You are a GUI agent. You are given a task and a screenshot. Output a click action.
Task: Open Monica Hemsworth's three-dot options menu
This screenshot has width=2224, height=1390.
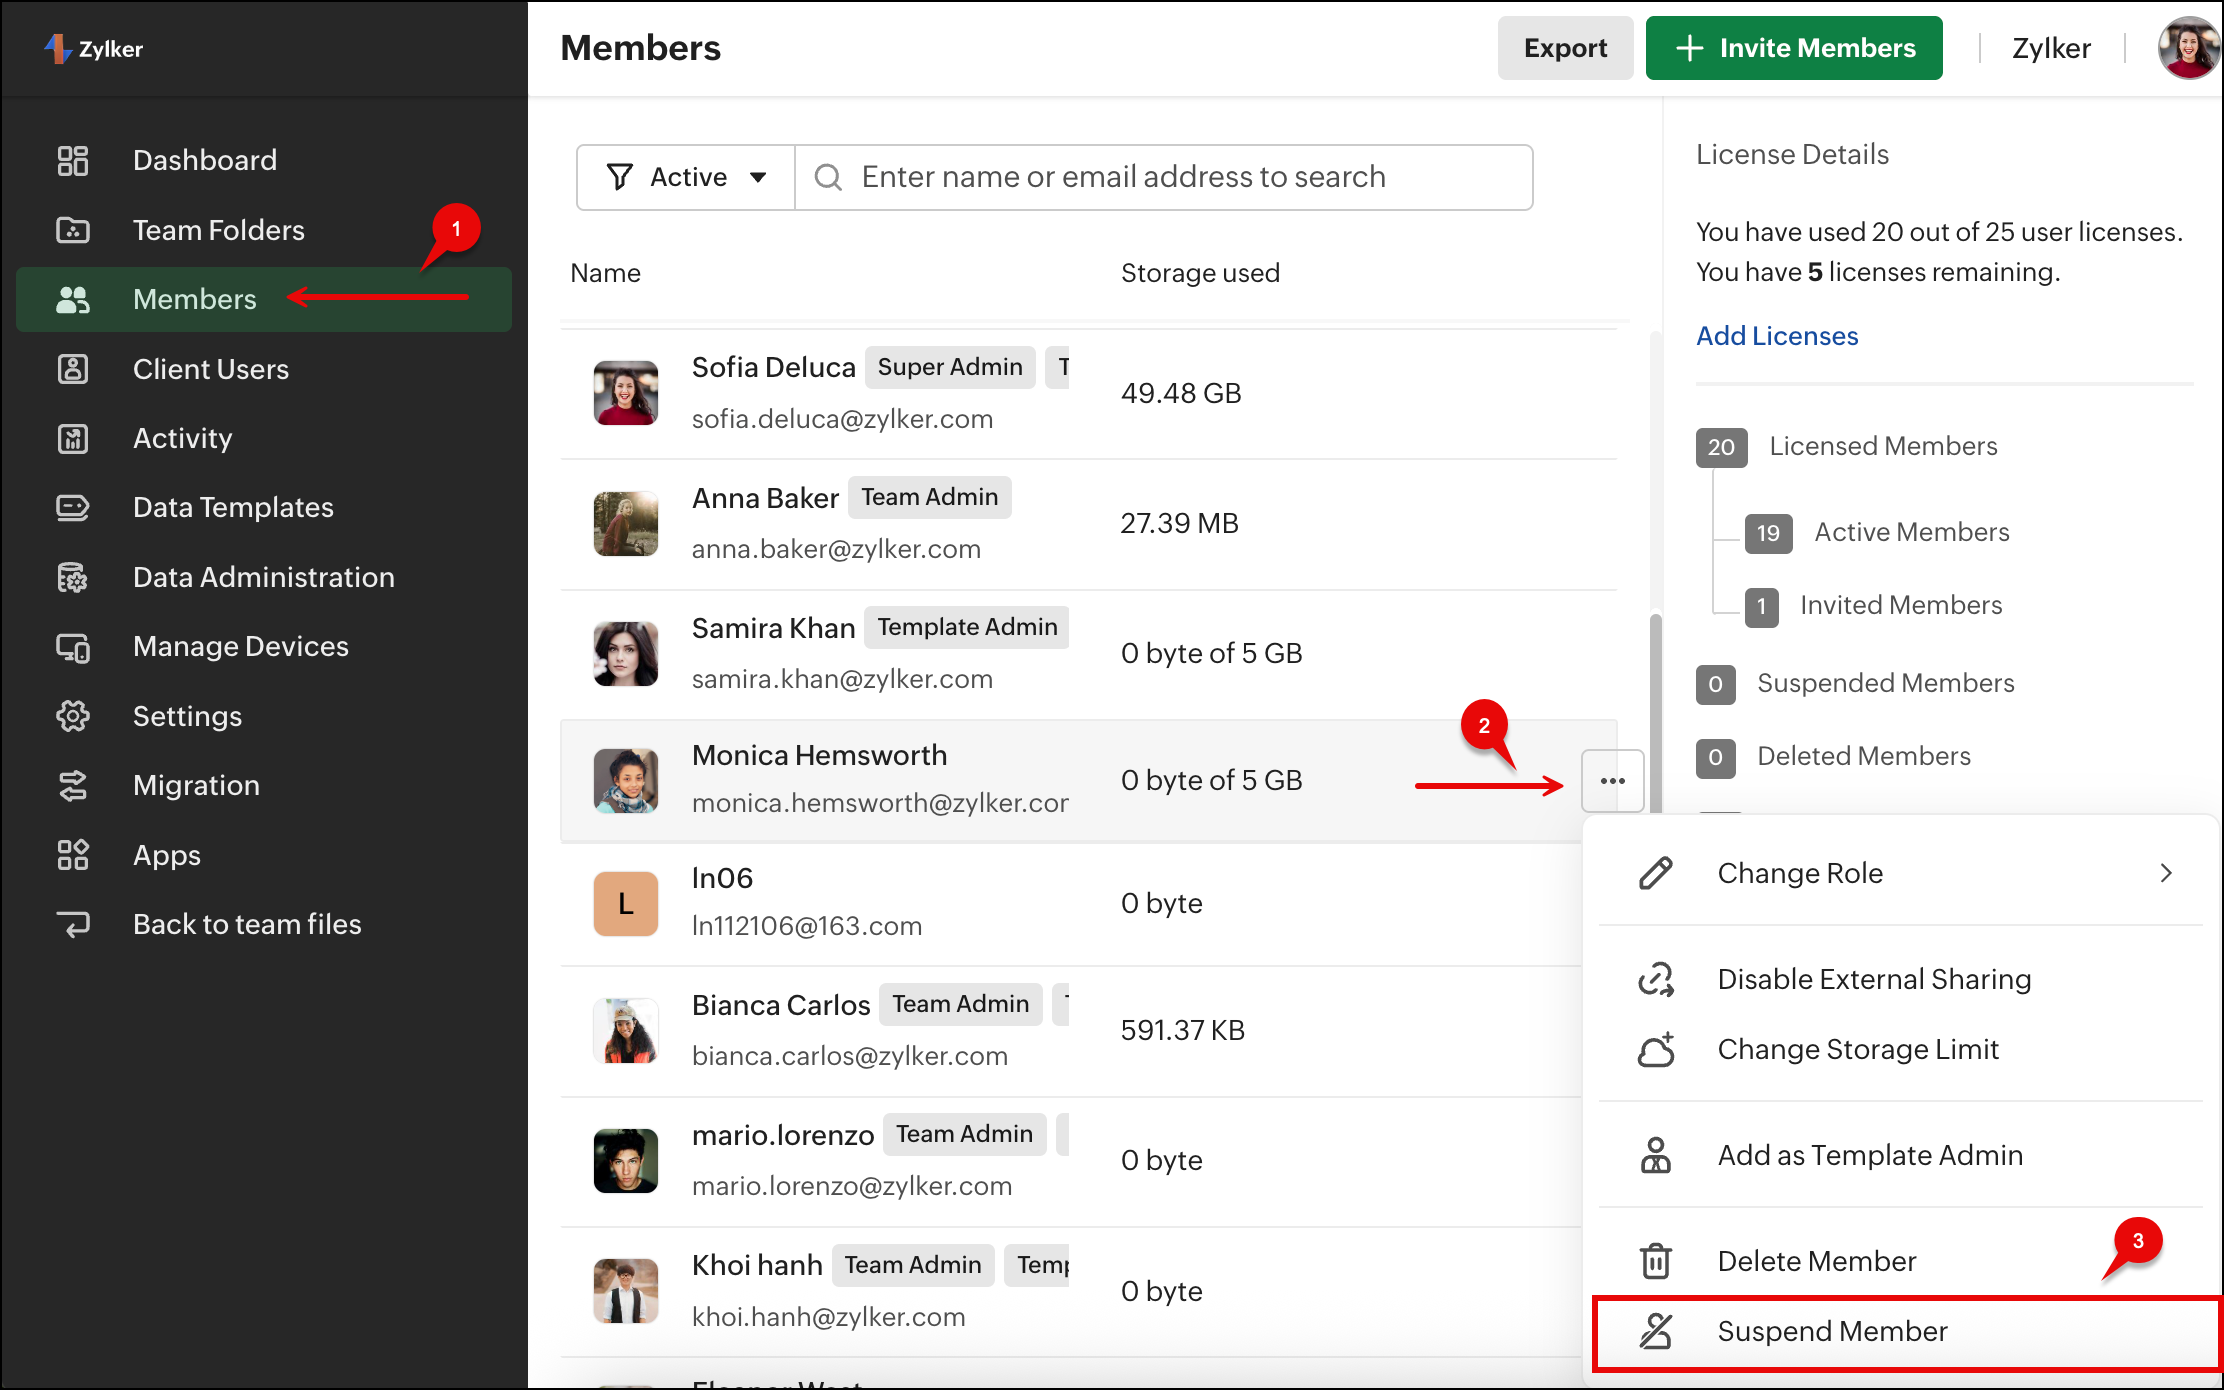[x=1612, y=781]
